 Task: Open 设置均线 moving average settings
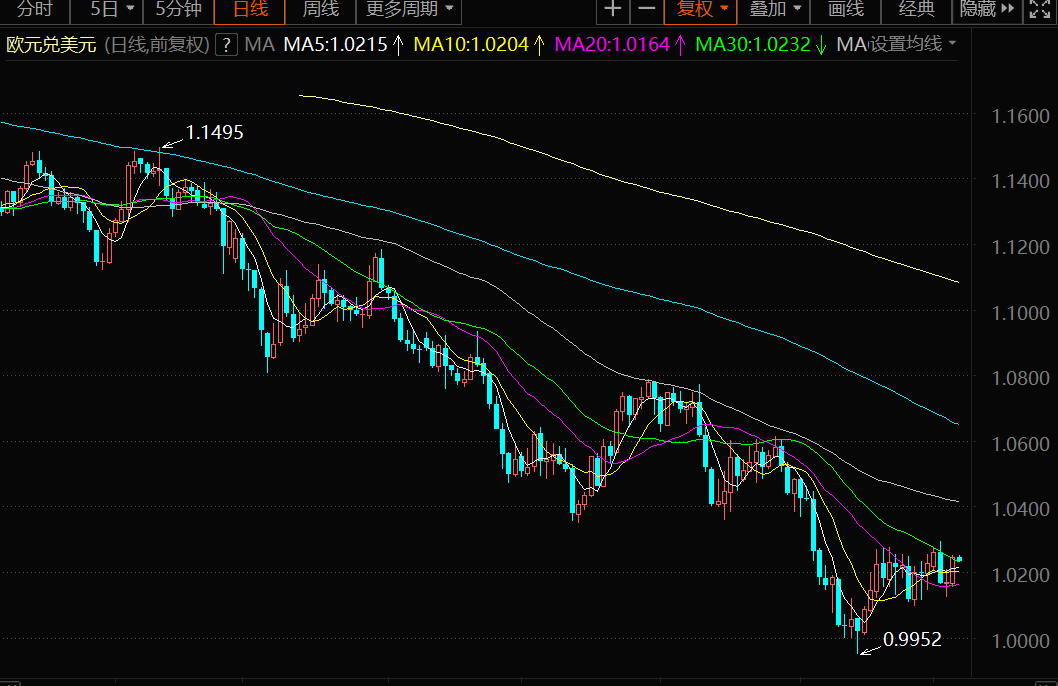[912, 45]
